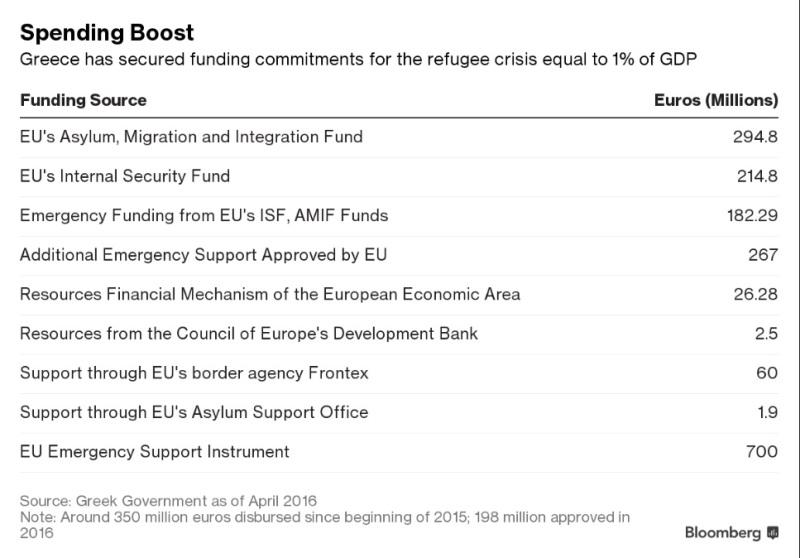Viewport: 800px width, 558px height.
Task: Select the 182.29 amount
Action: coord(750,215)
